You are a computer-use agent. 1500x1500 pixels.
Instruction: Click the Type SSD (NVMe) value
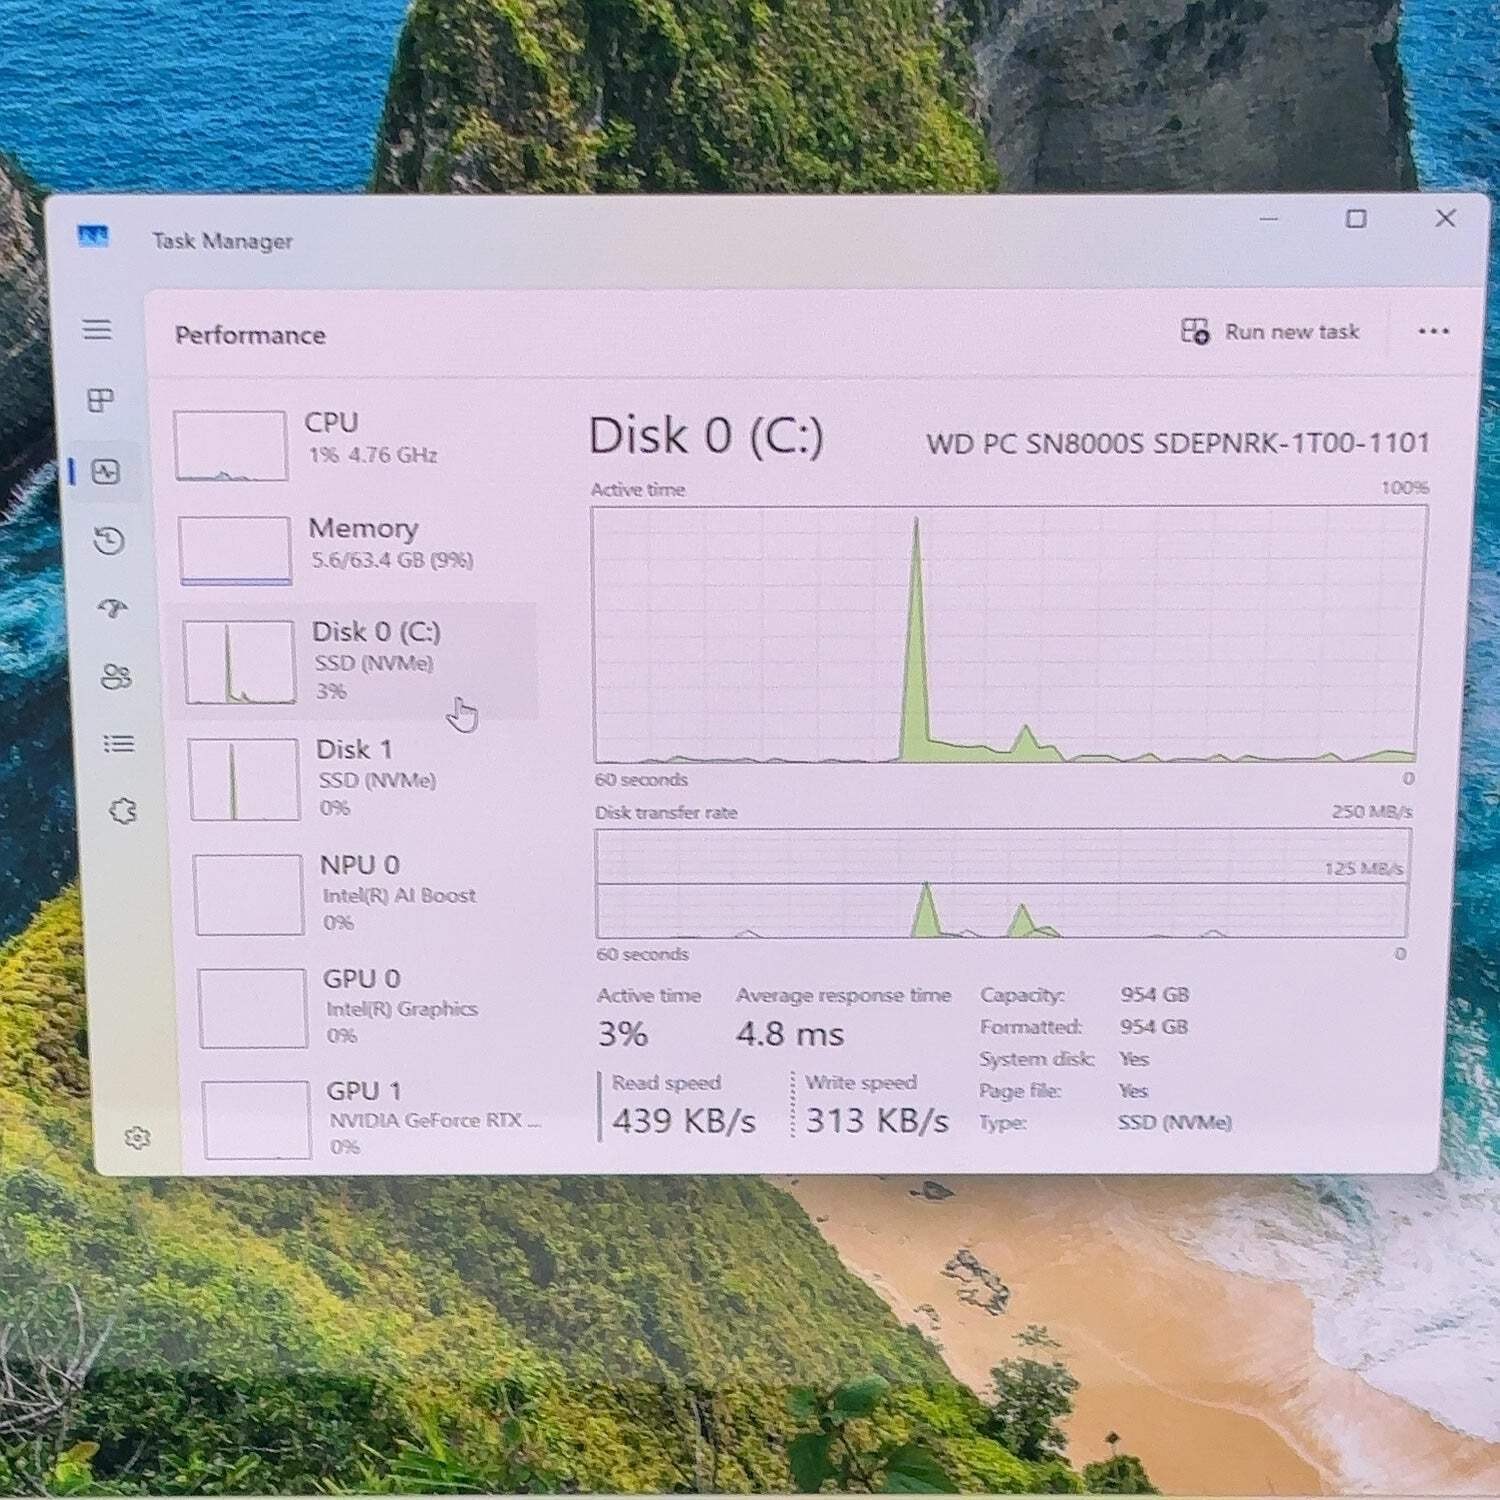click(1174, 1123)
